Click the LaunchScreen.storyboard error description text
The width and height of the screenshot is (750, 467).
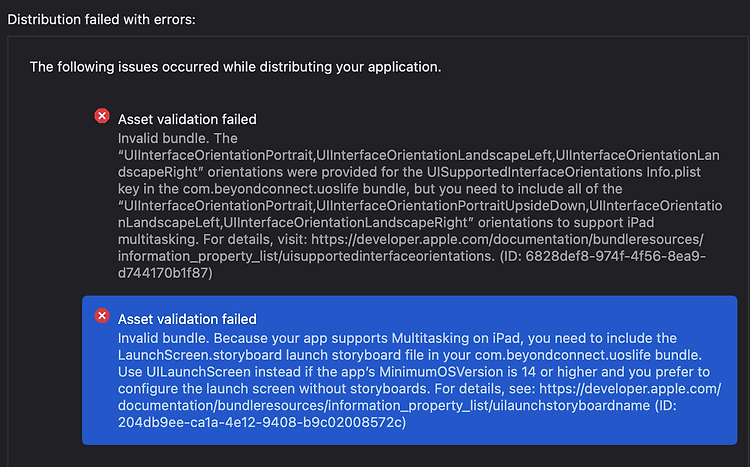point(419,380)
